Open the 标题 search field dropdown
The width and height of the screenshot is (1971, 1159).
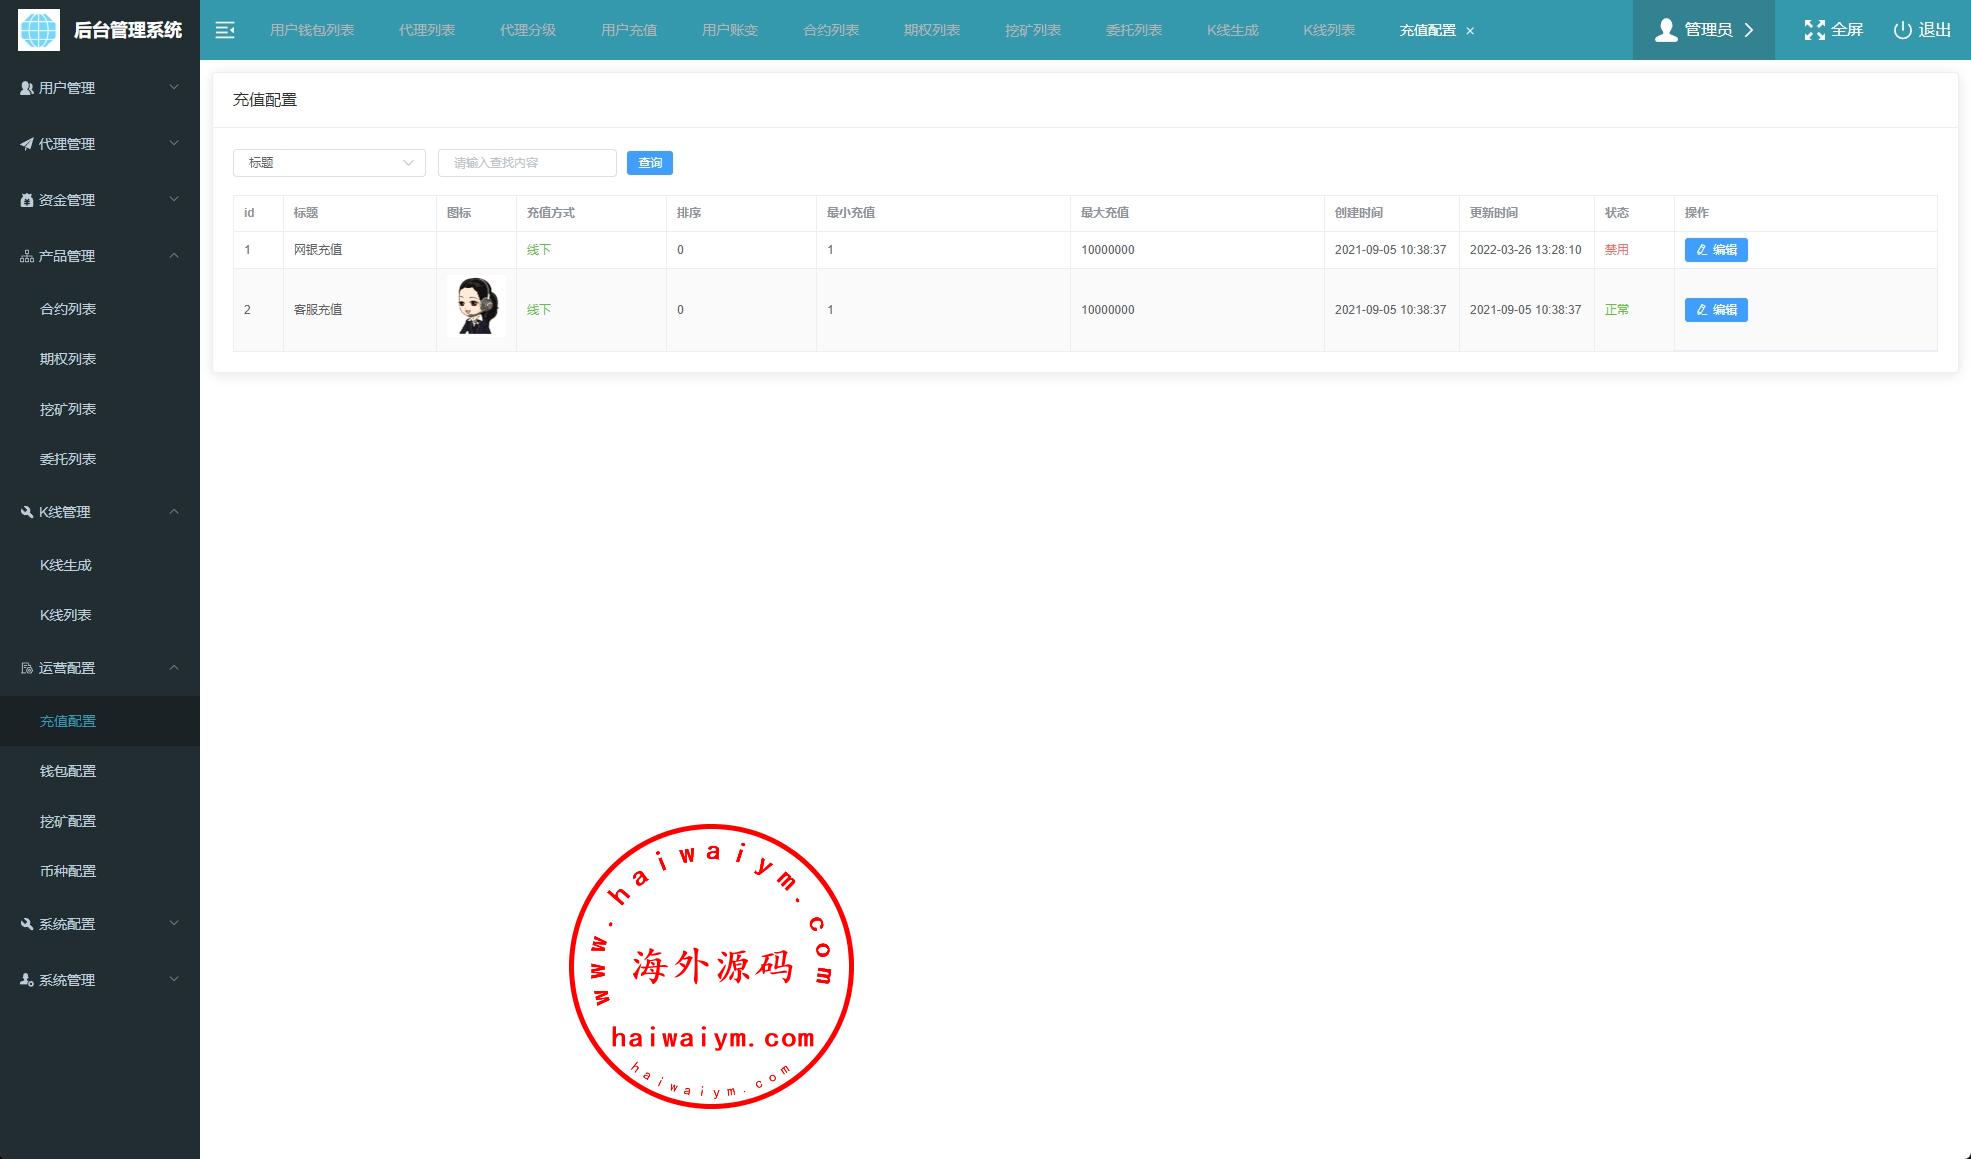329,163
